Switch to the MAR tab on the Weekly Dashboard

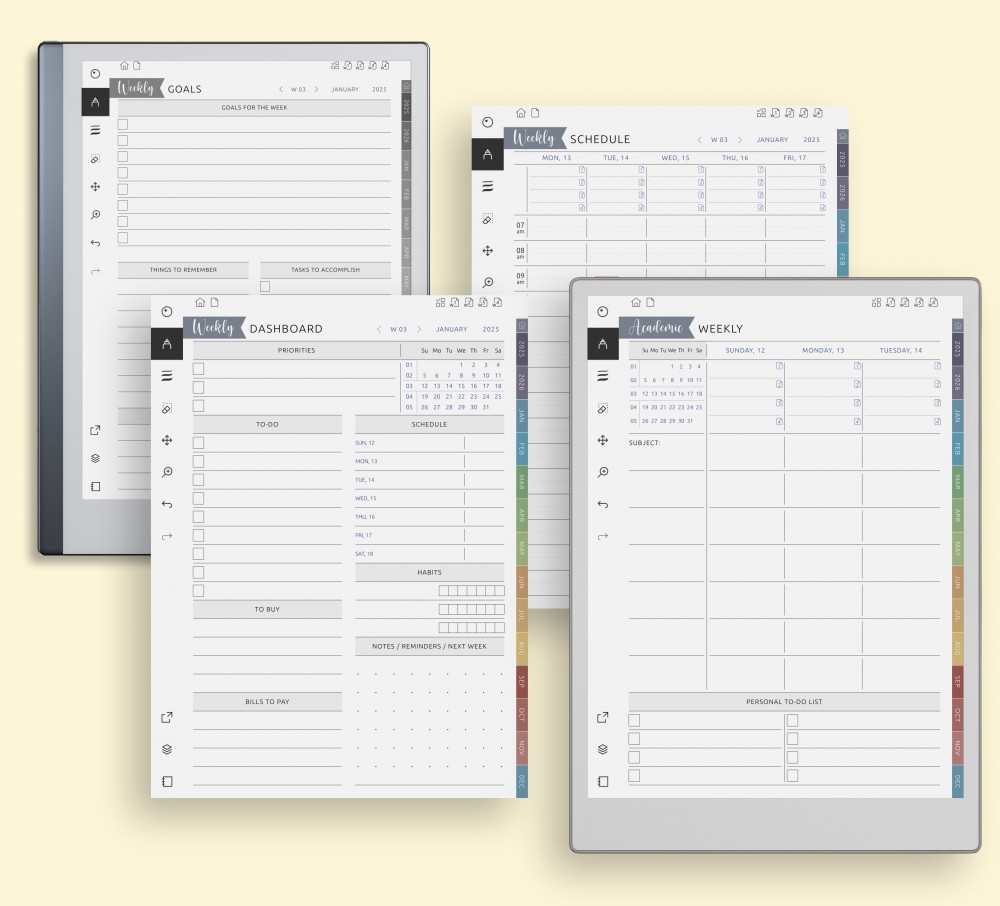tap(522, 481)
